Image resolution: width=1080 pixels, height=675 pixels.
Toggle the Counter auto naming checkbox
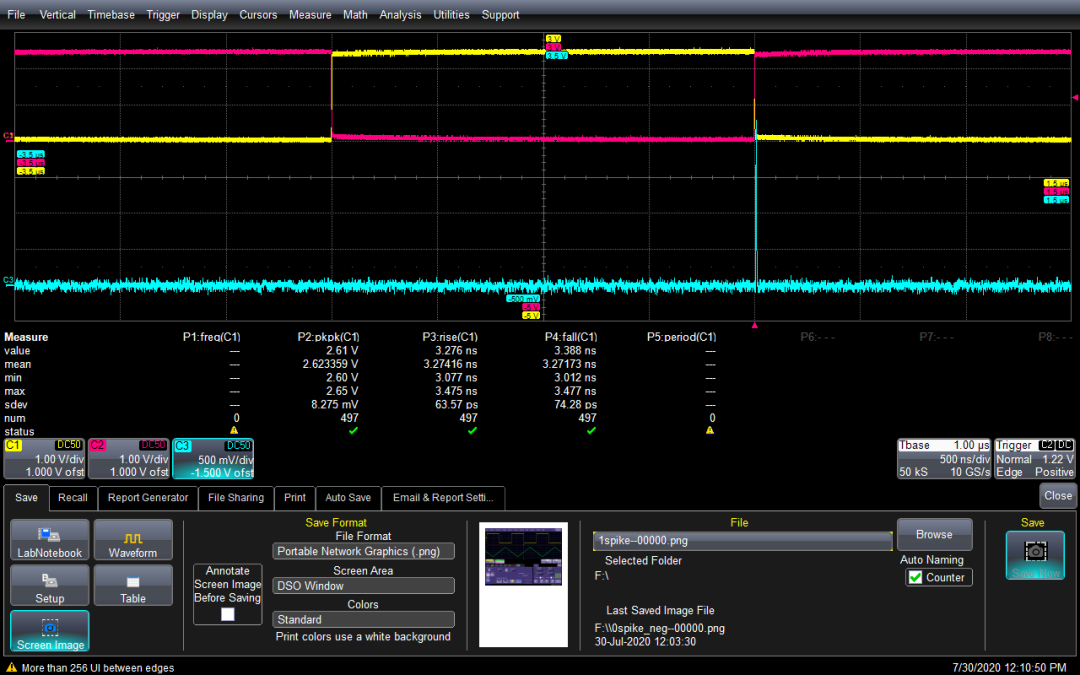click(x=915, y=577)
